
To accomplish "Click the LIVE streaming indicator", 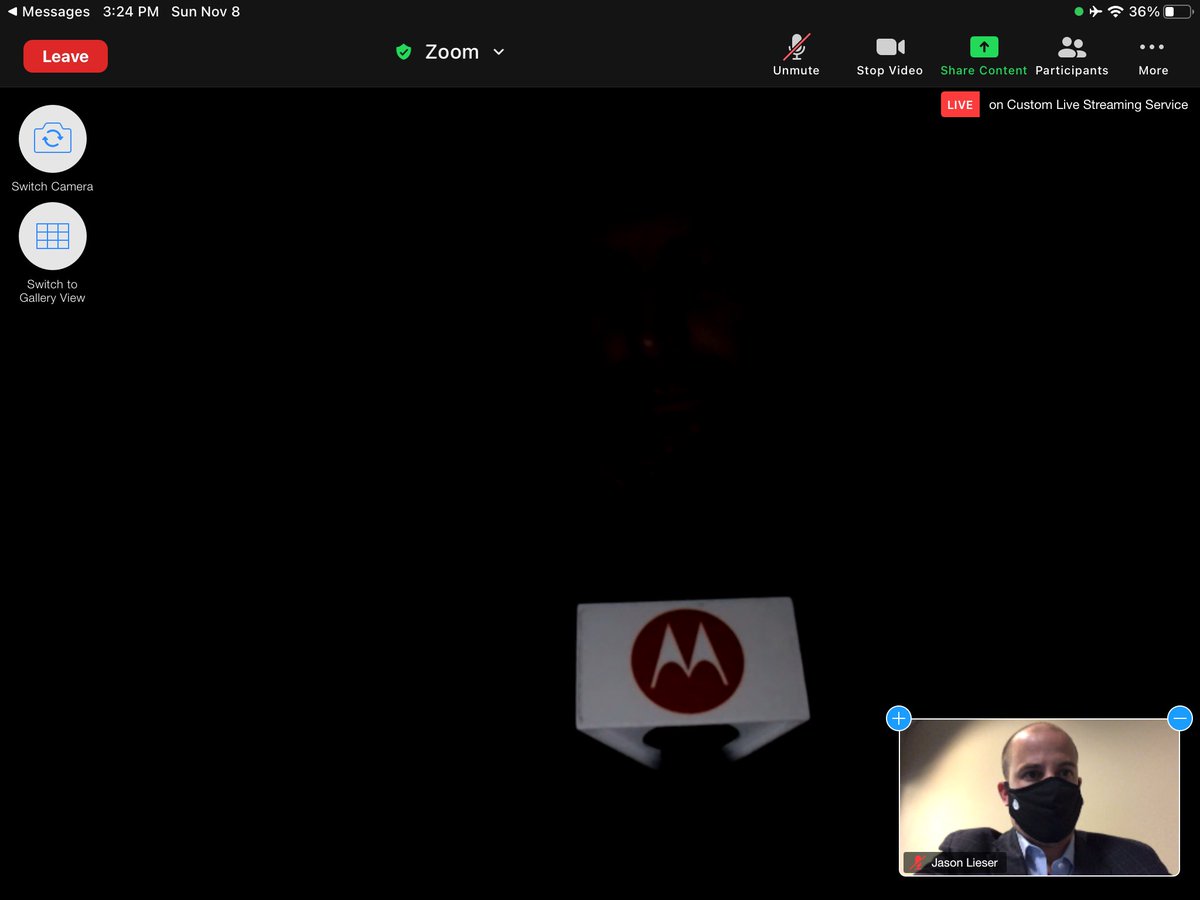I will (x=960, y=104).
